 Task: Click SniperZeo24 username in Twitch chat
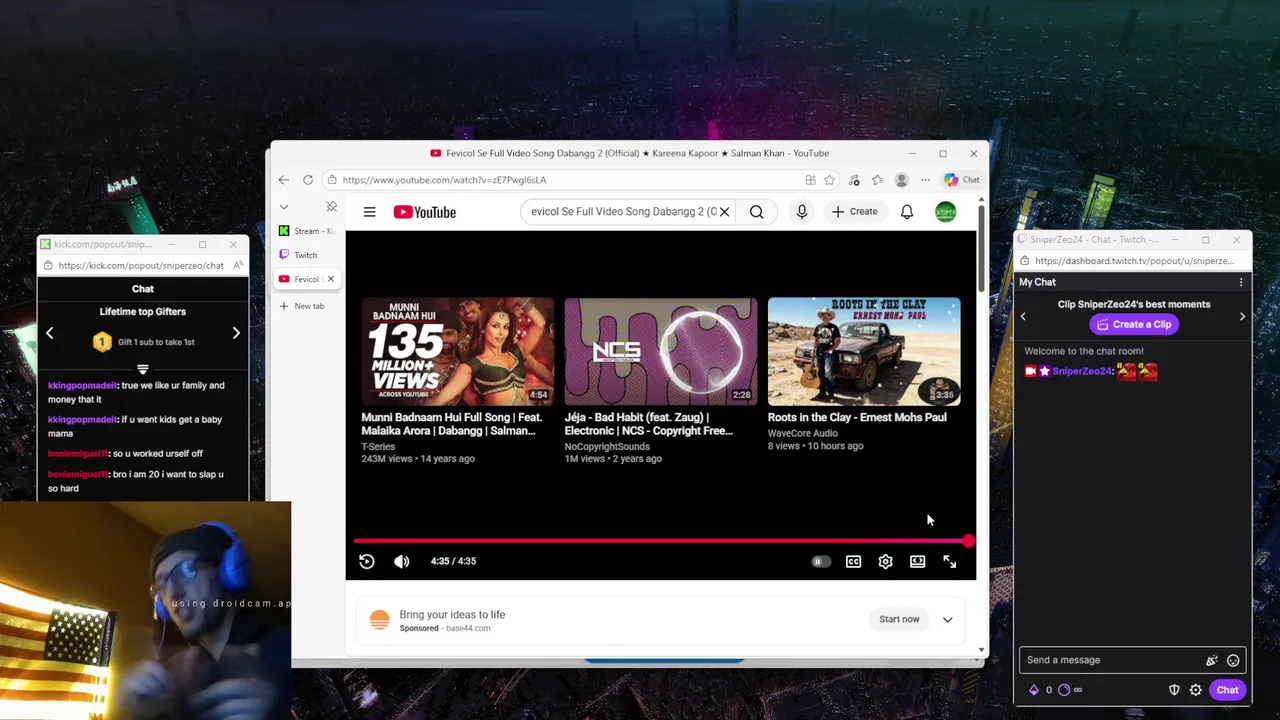coord(1082,371)
